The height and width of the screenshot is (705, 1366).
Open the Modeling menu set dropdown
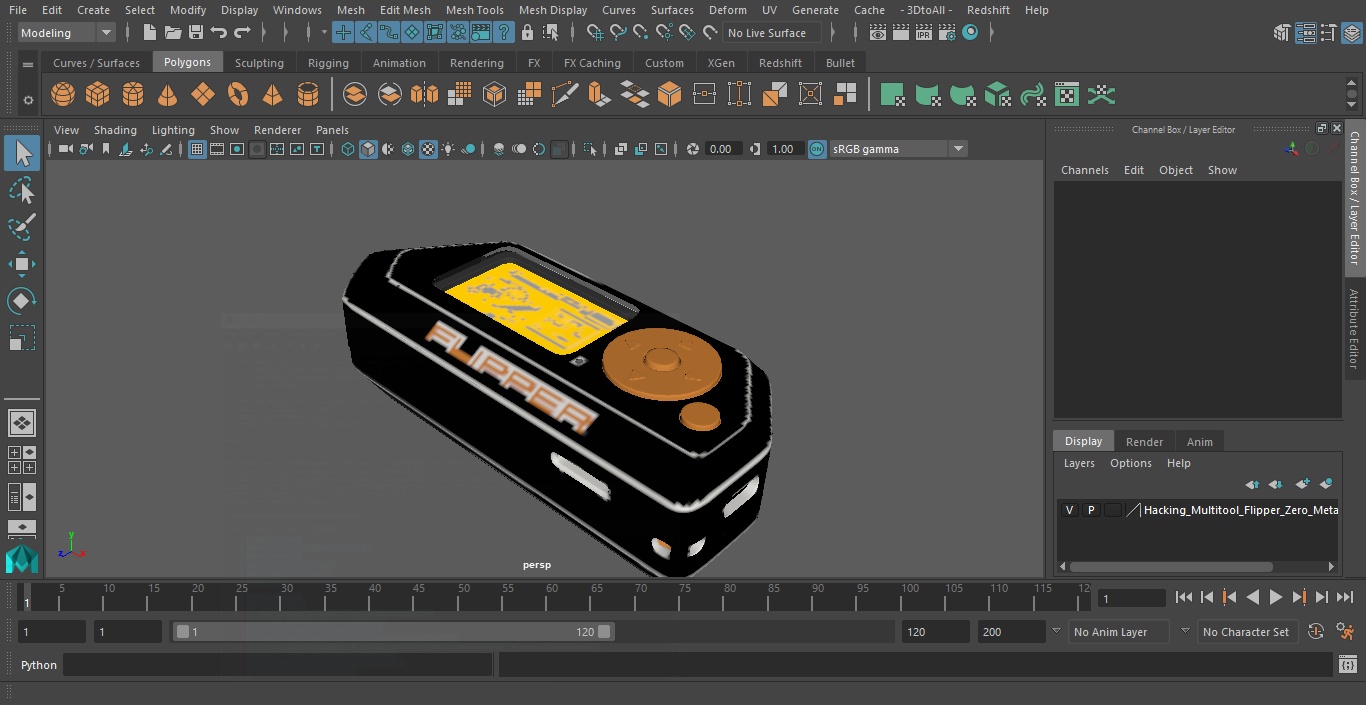[67, 33]
